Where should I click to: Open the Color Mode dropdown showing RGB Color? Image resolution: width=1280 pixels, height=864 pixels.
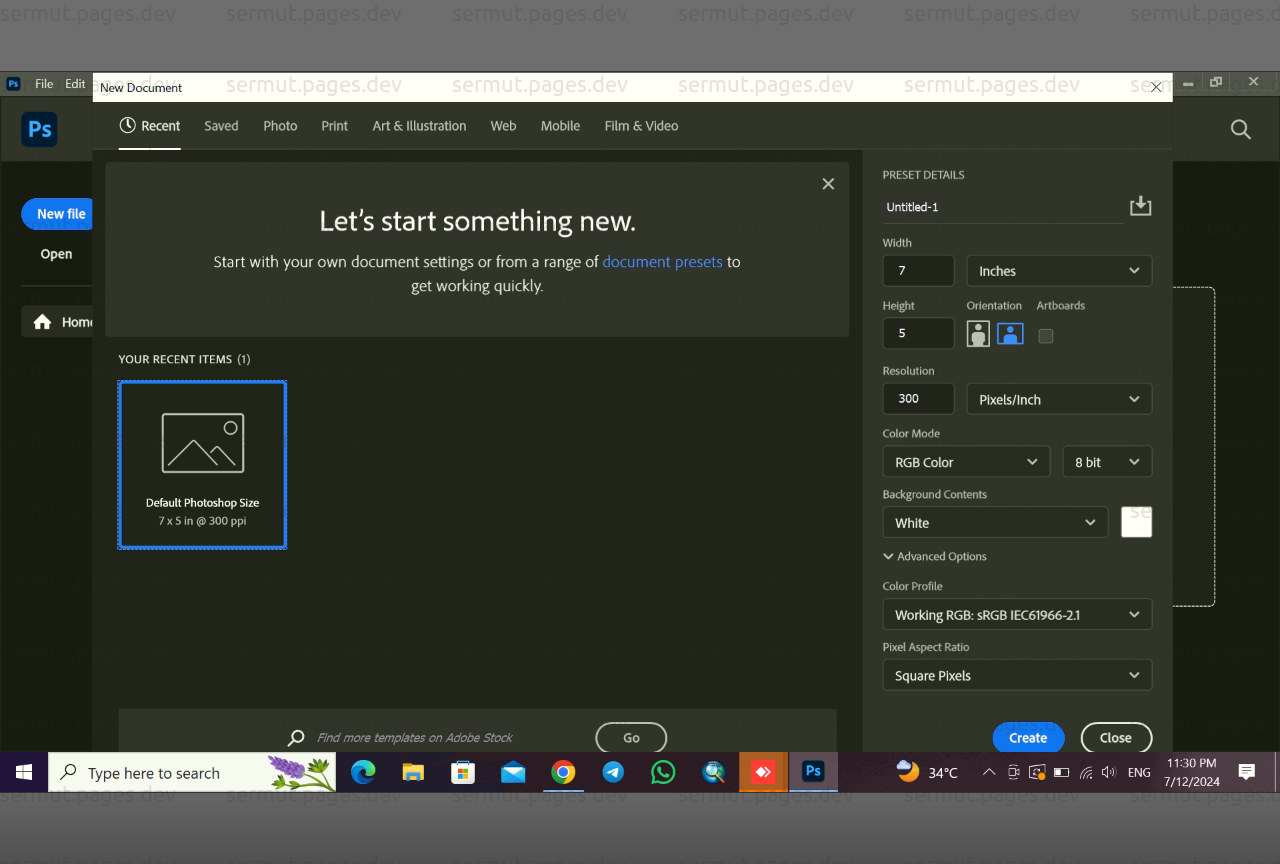pyautogui.click(x=966, y=461)
